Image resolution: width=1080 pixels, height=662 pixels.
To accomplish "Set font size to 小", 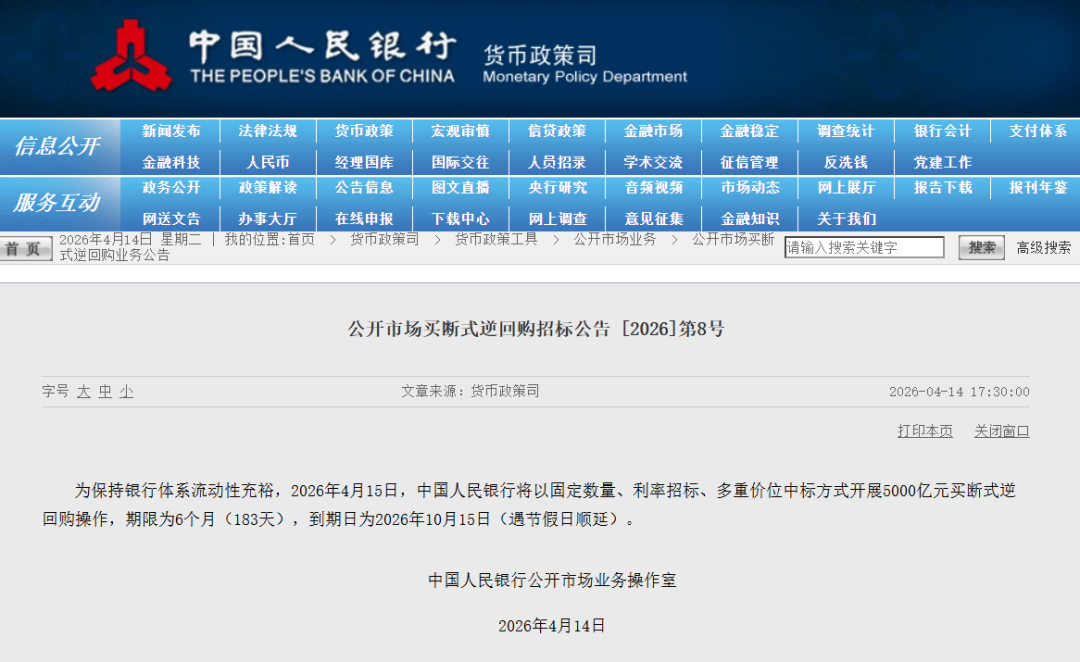I will (127, 392).
